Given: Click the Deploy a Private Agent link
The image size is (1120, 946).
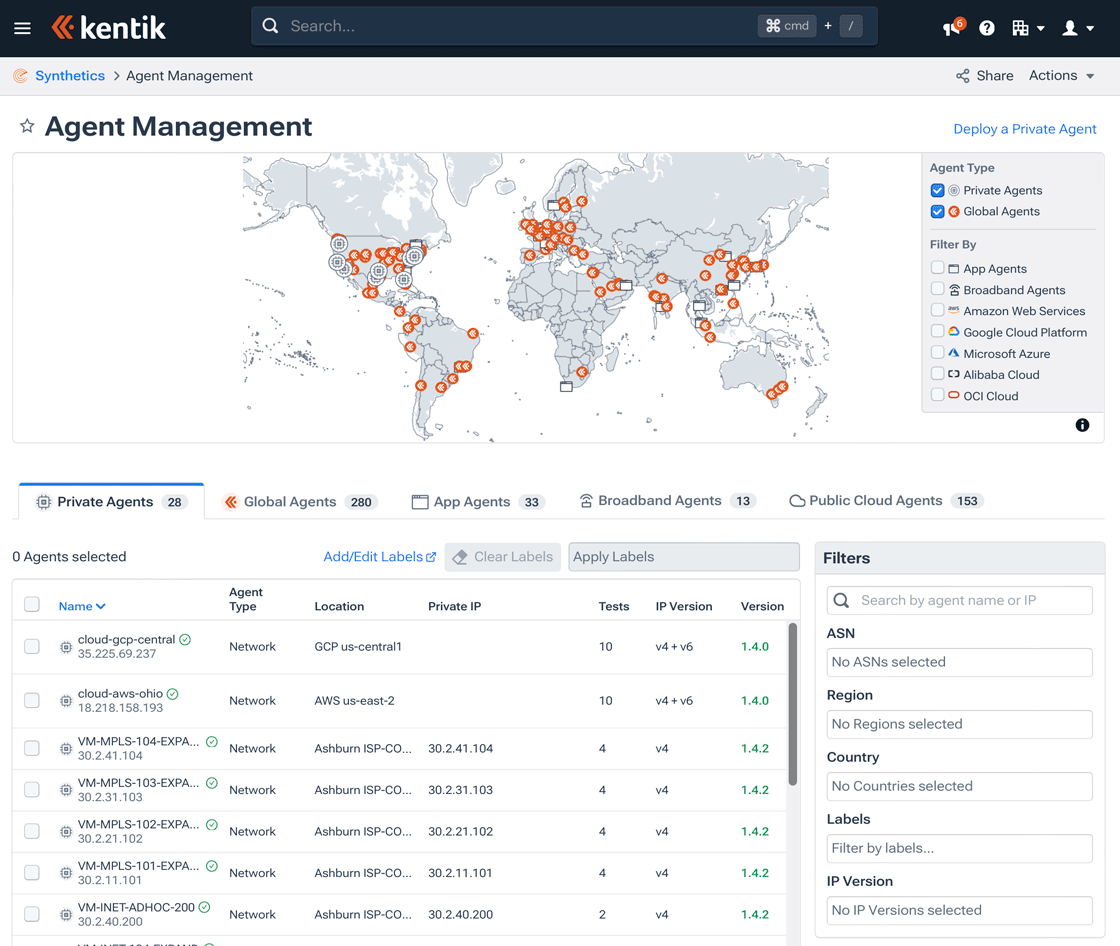Looking at the screenshot, I should [x=1024, y=128].
